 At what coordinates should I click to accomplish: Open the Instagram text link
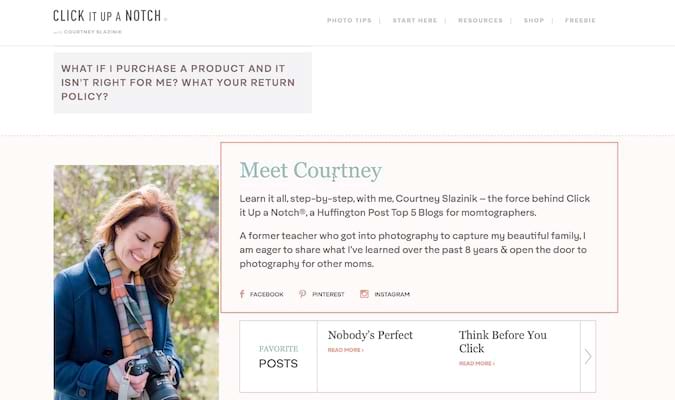392,295
